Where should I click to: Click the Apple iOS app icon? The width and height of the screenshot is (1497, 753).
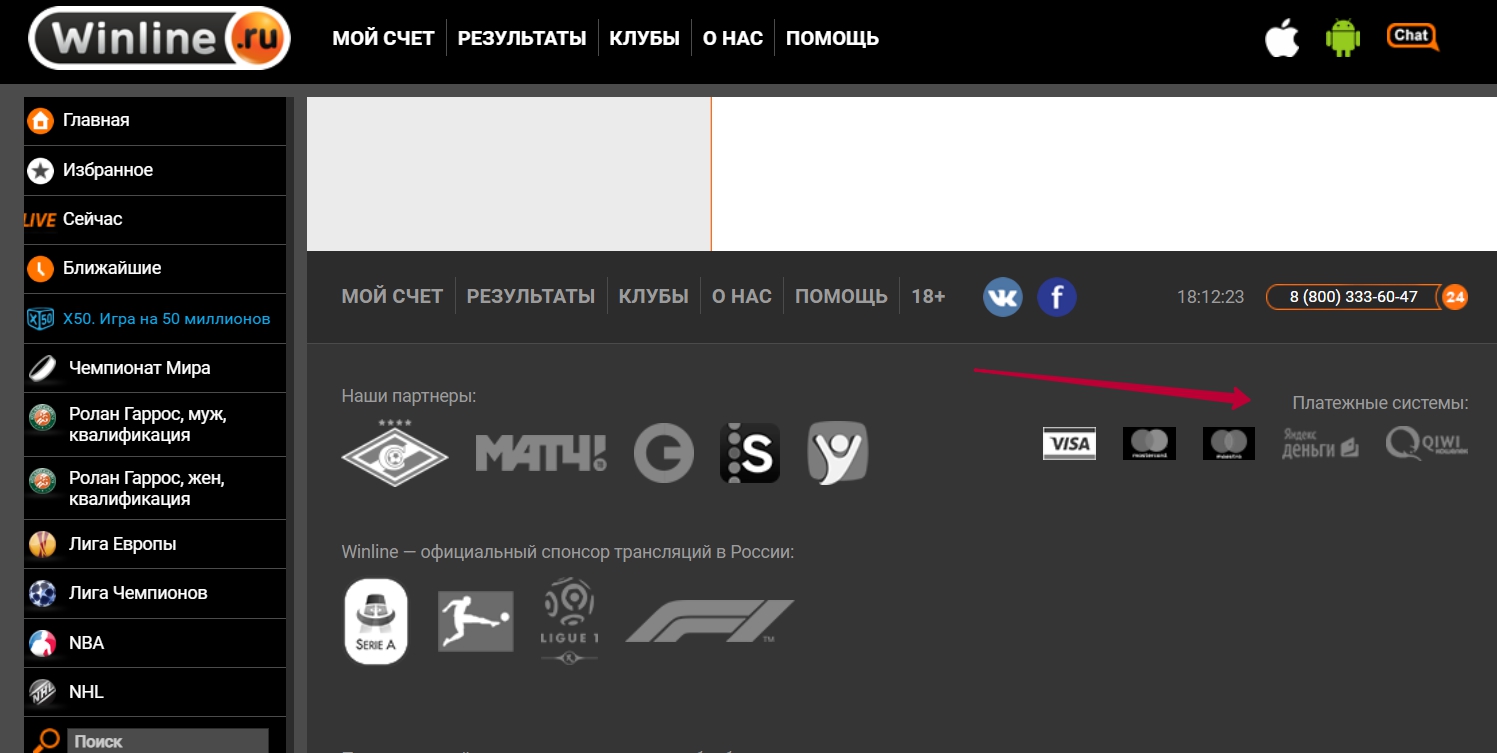click(x=1281, y=38)
